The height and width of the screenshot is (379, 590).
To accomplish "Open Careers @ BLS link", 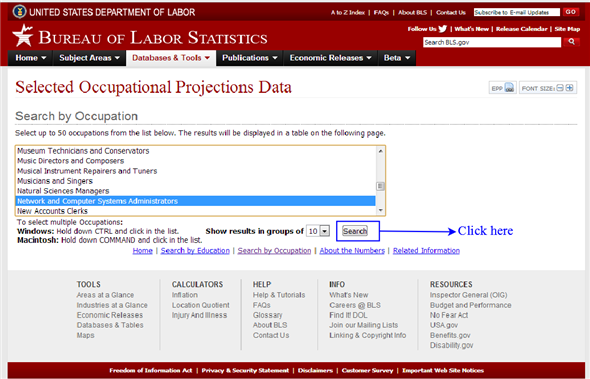I will pyautogui.click(x=355, y=305).
